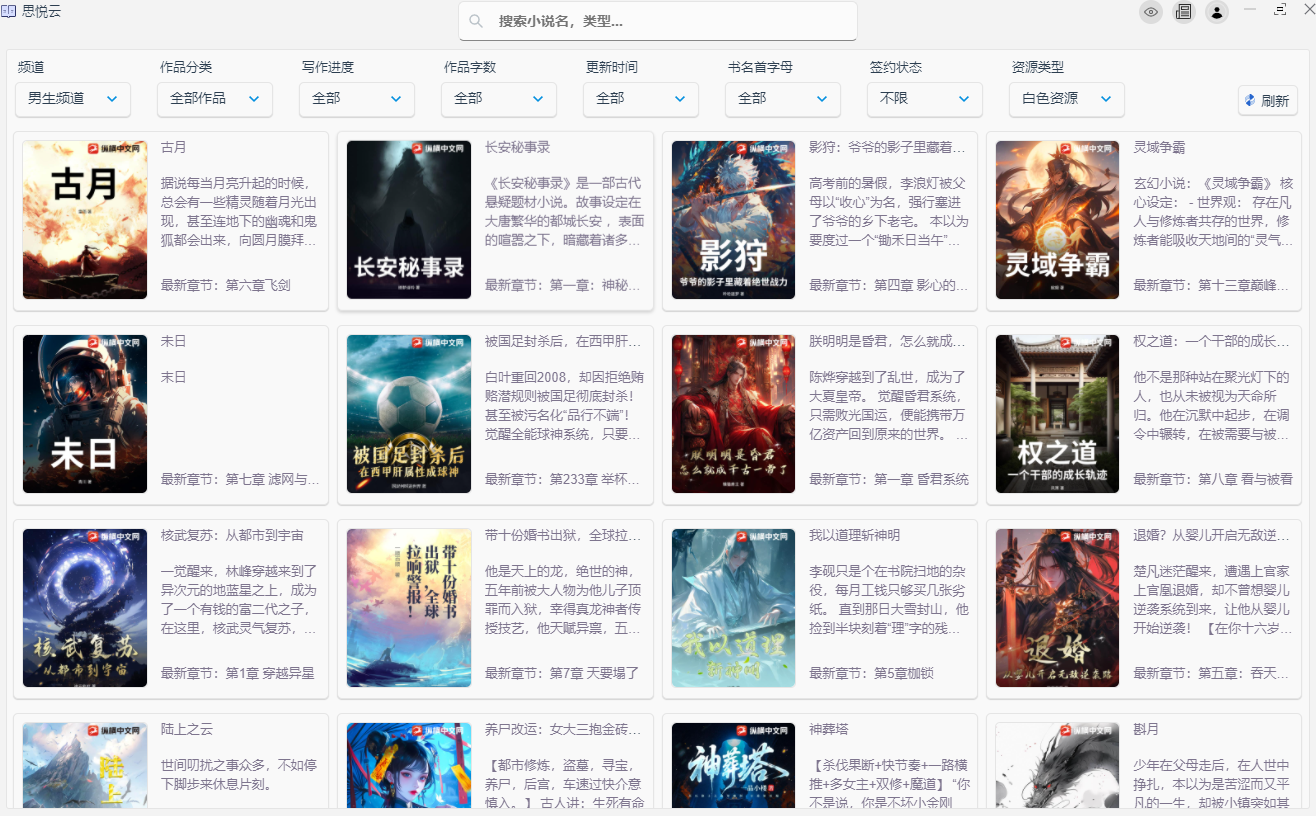
Task: Click the 思悦云 book logo icon
Action: (9, 11)
